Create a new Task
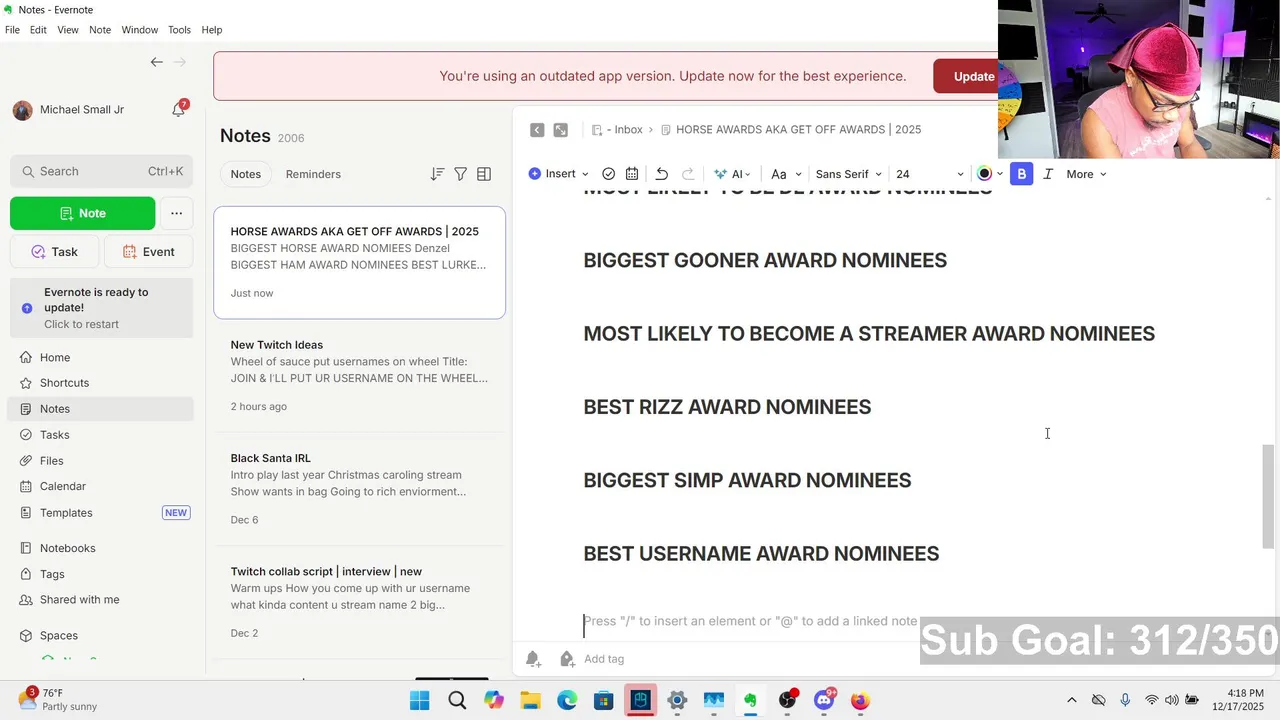 coord(55,252)
